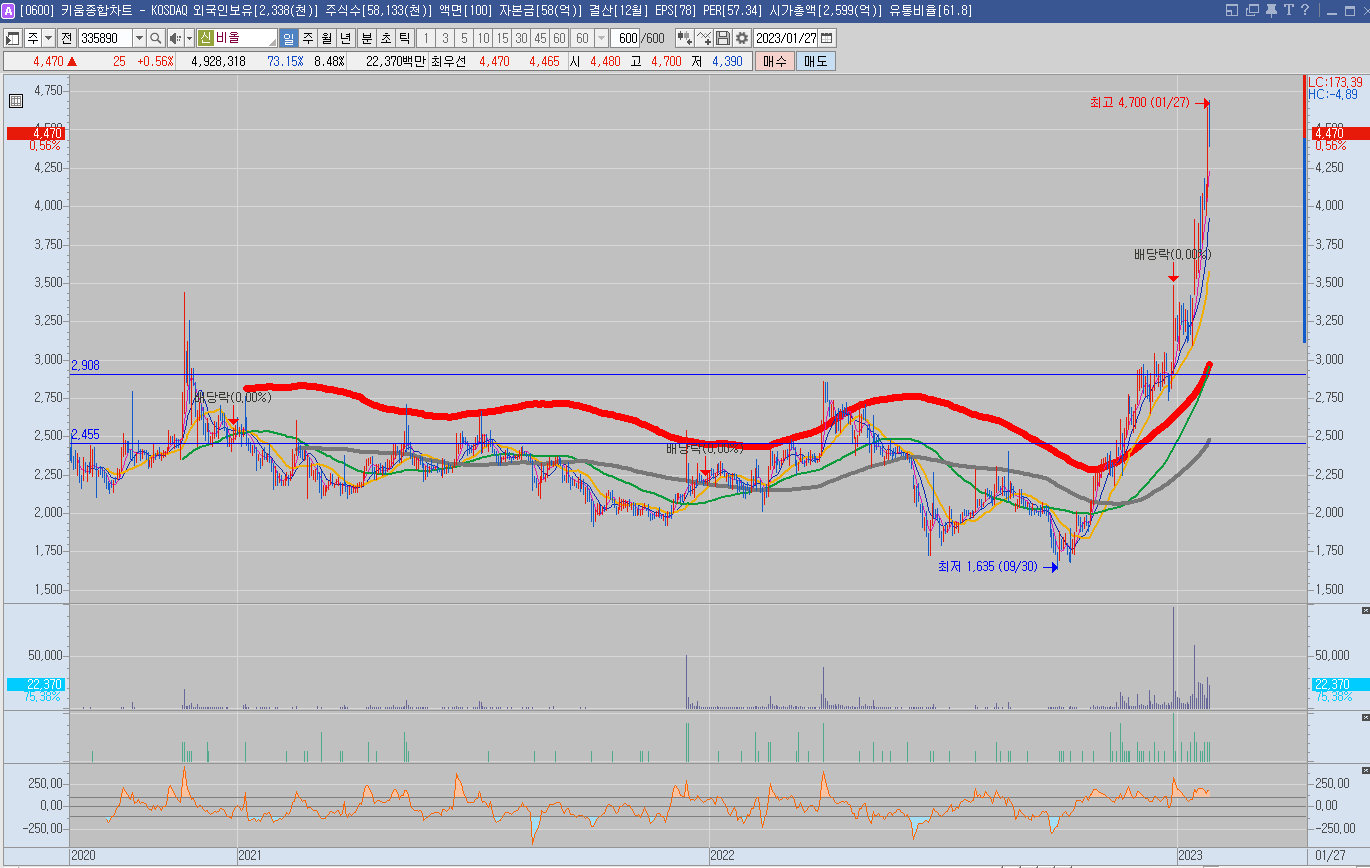Close the oscillator panel with its x
The width and height of the screenshot is (1370, 868).
[1365, 771]
